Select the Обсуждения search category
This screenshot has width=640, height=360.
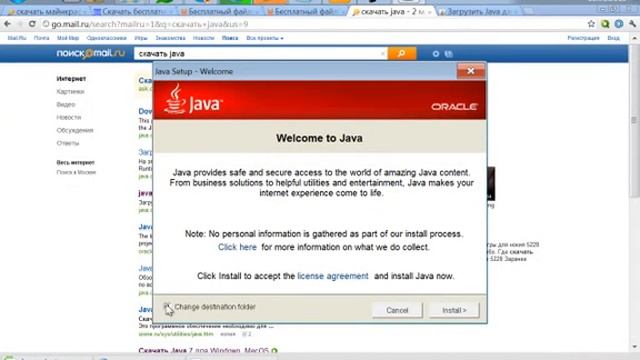tap(75, 130)
